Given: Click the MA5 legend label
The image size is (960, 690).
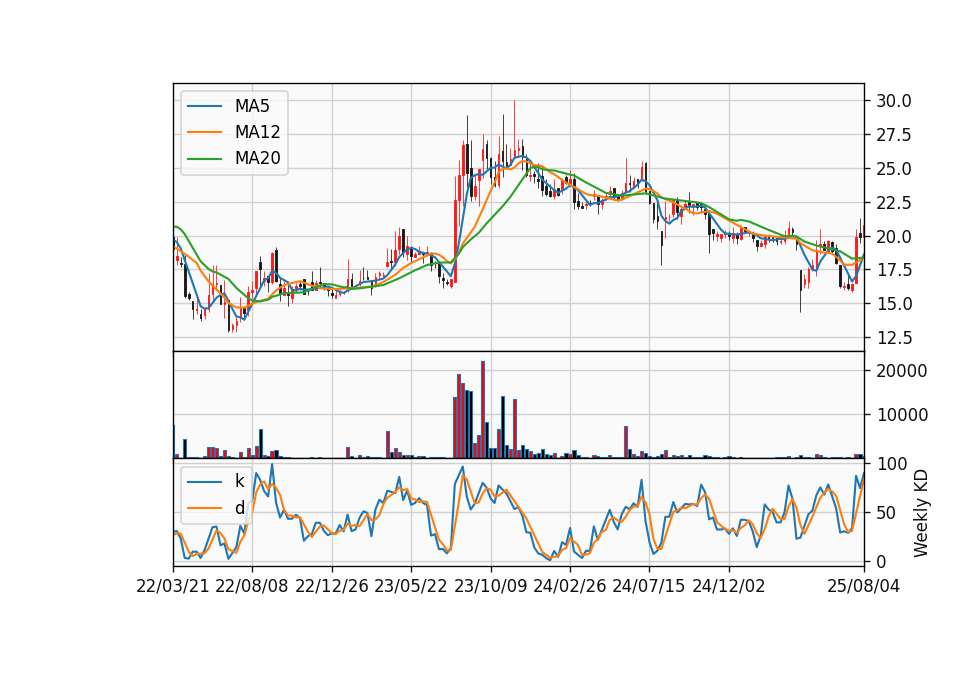Looking at the screenshot, I should (x=252, y=106).
